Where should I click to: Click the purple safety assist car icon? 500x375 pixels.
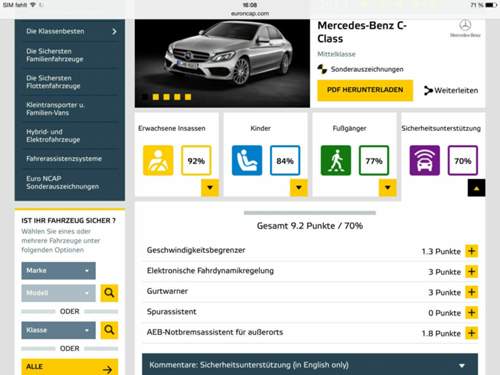click(x=425, y=160)
